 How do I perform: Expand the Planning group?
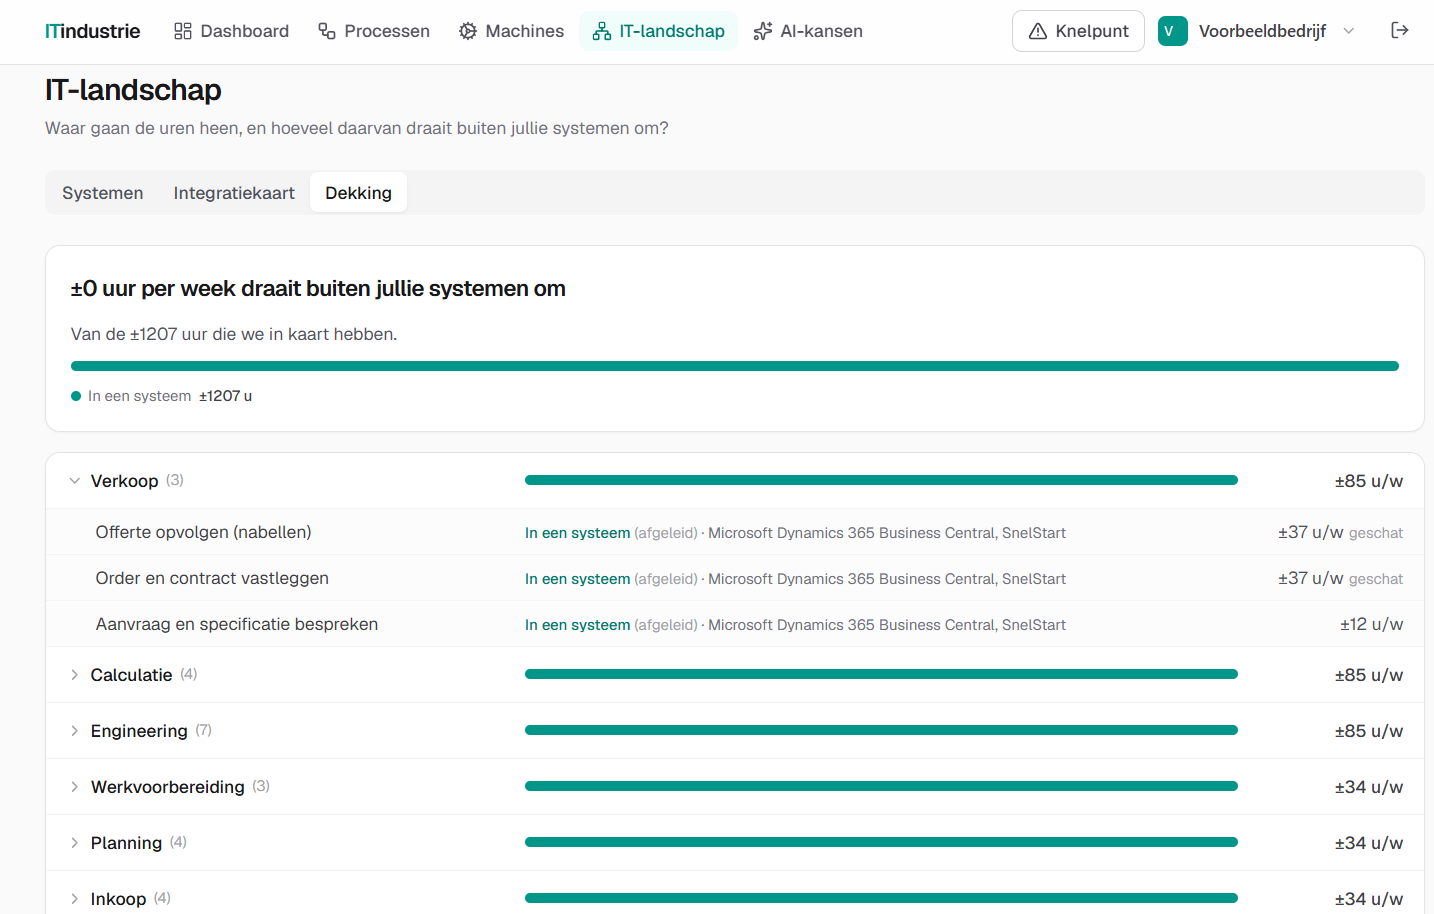(74, 843)
